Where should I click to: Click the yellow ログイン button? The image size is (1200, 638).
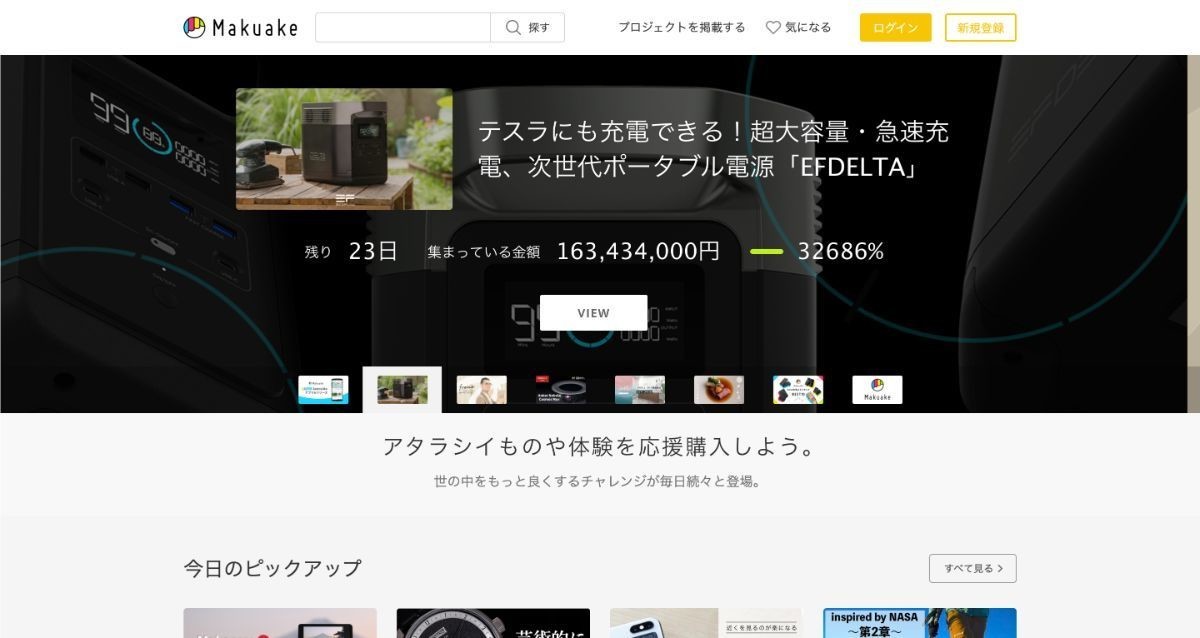click(896, 27)
